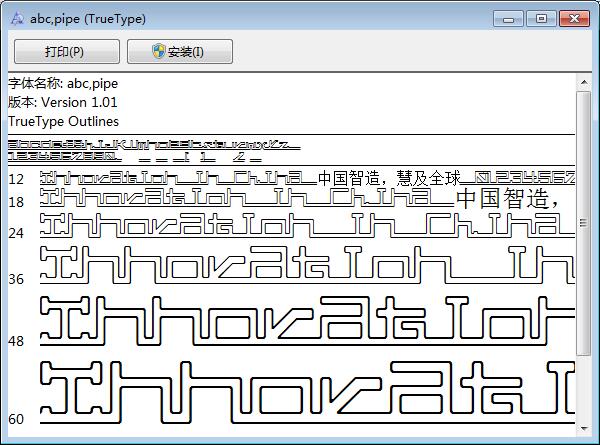Viewport: 600px width, 445px height.
Task: Maximize the abc,pipe font window
Action: [541, 19]
